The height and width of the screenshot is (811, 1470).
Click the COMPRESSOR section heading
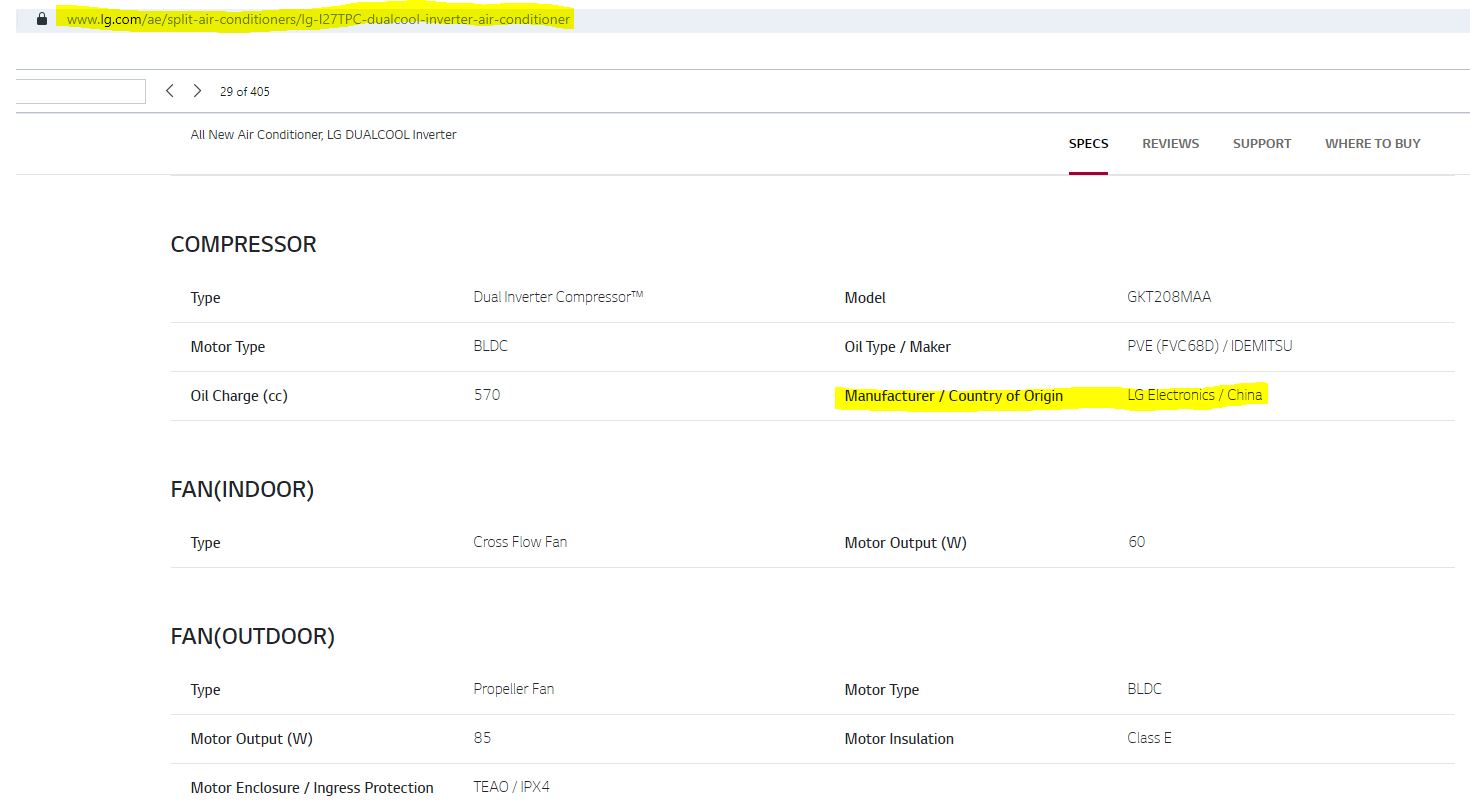coord(243,245)
